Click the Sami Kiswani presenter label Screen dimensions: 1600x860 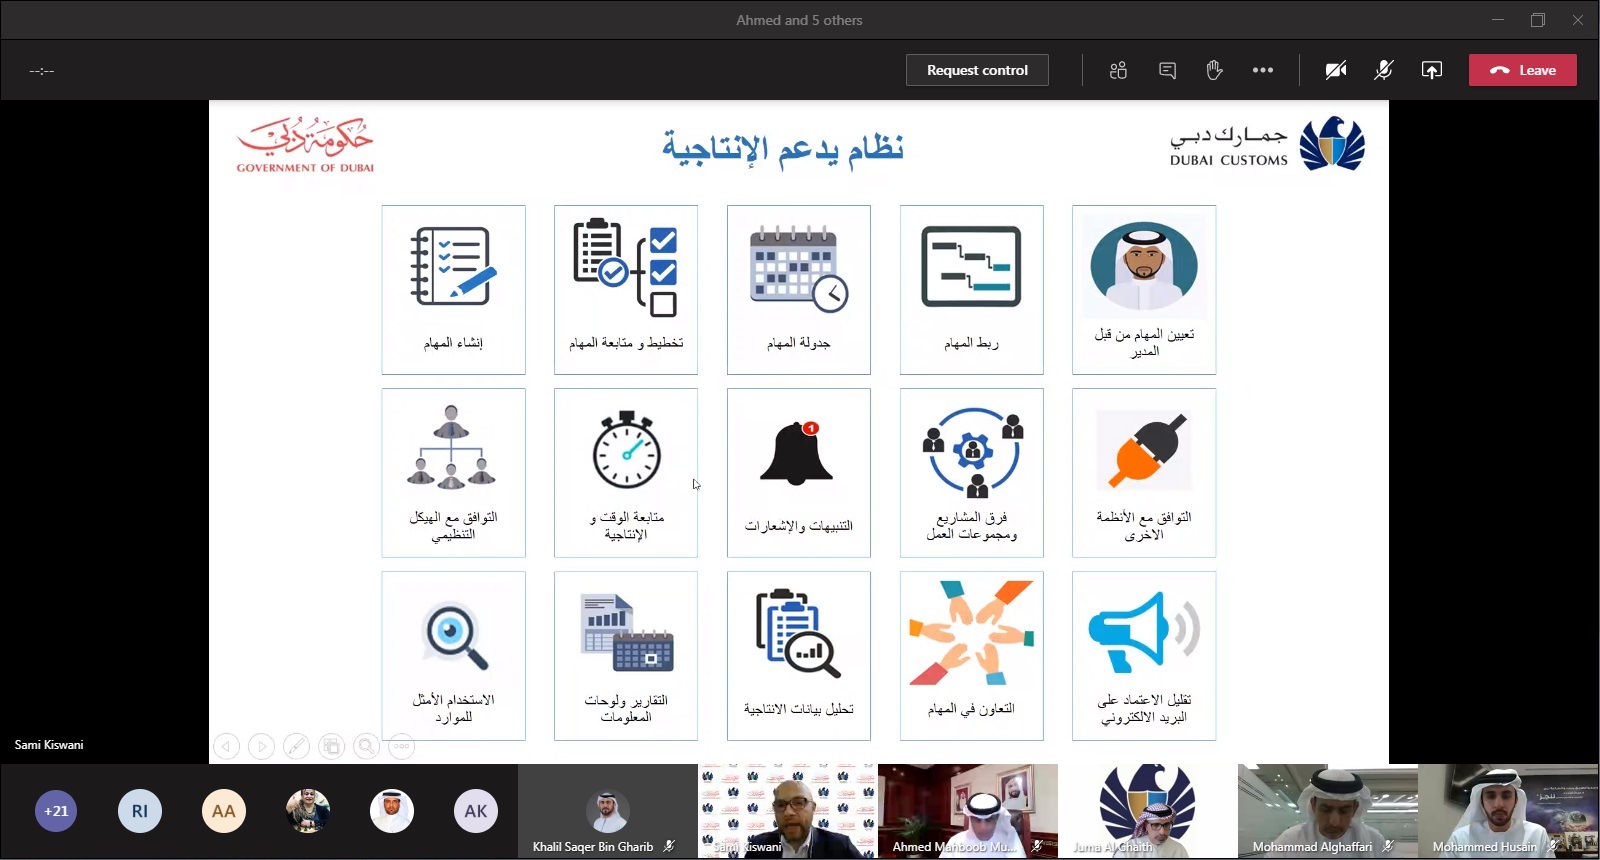point(49,745)
